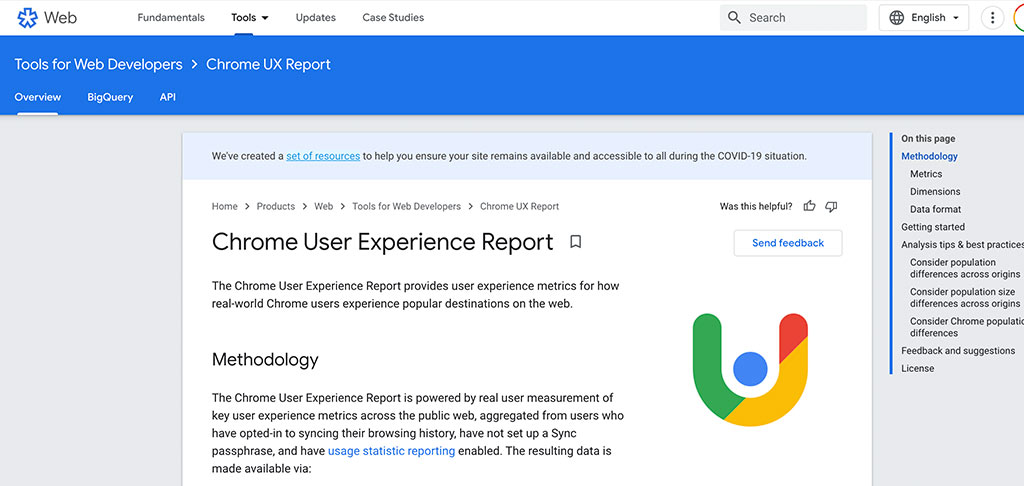Jump to Analysis tips & best practices
This screenshot has height=486, width=1024.
click(x=963, y=244)
